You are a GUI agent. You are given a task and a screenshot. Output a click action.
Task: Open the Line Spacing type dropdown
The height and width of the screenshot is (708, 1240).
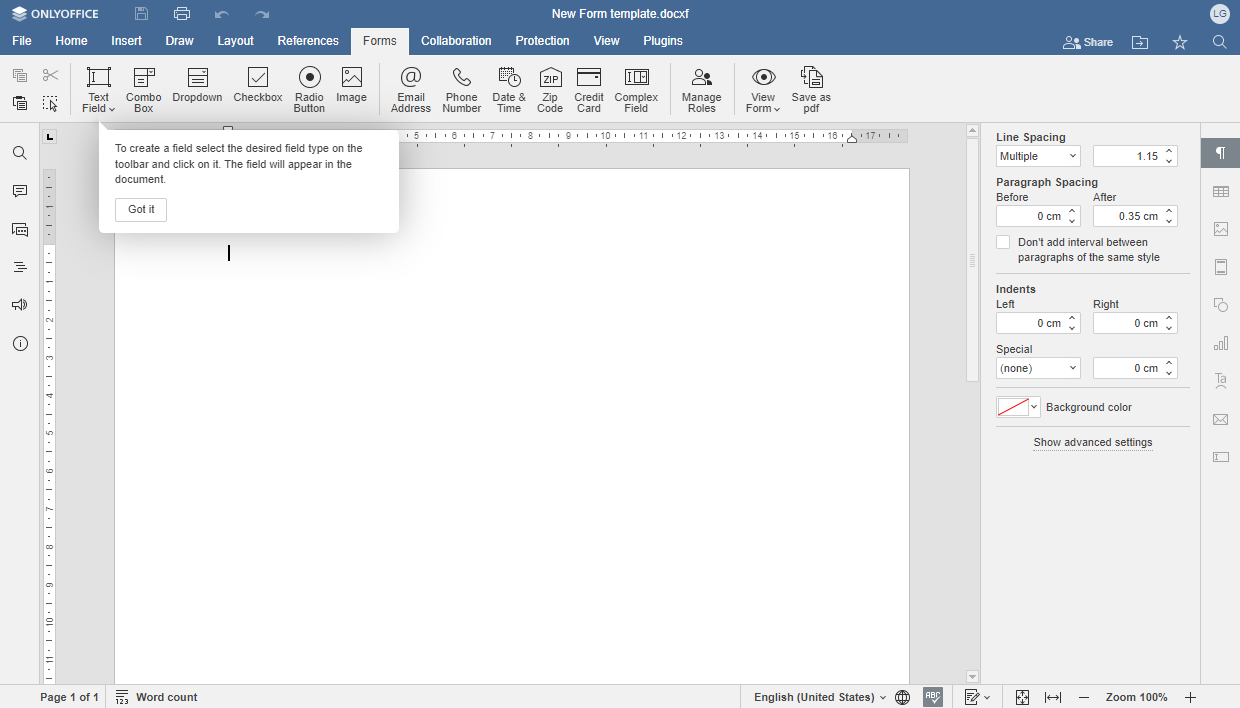pos(1038,156)
